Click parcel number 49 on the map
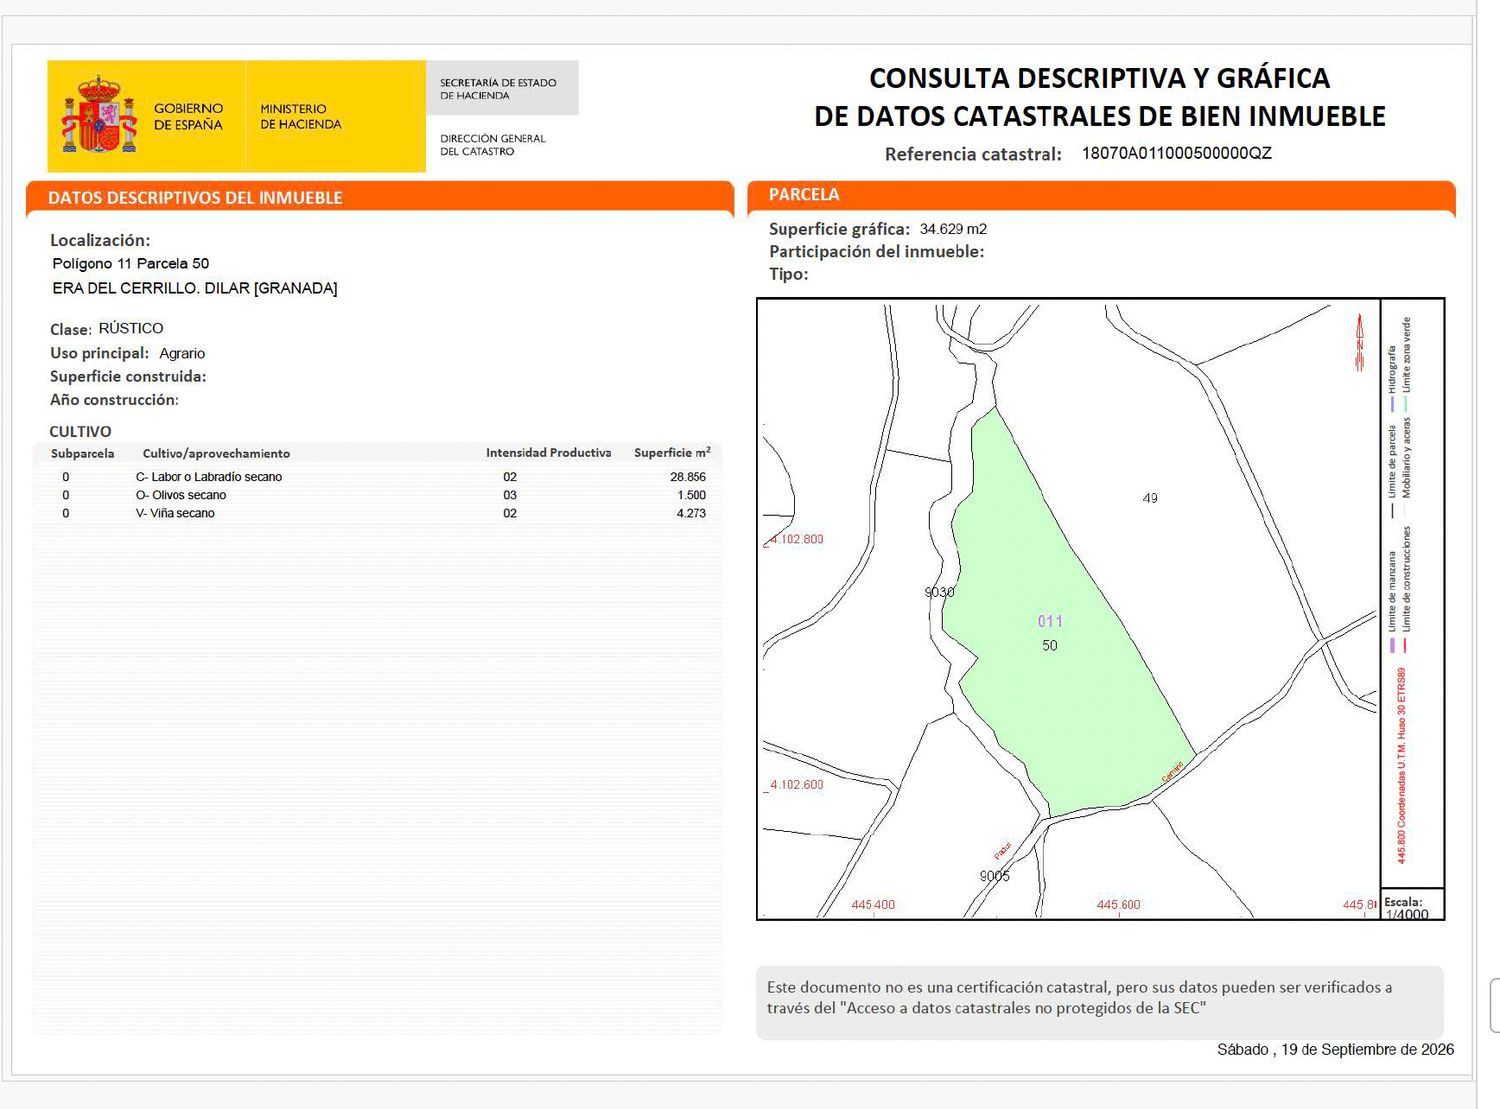1500x1109 pixels. click(x=1150, y=498)
